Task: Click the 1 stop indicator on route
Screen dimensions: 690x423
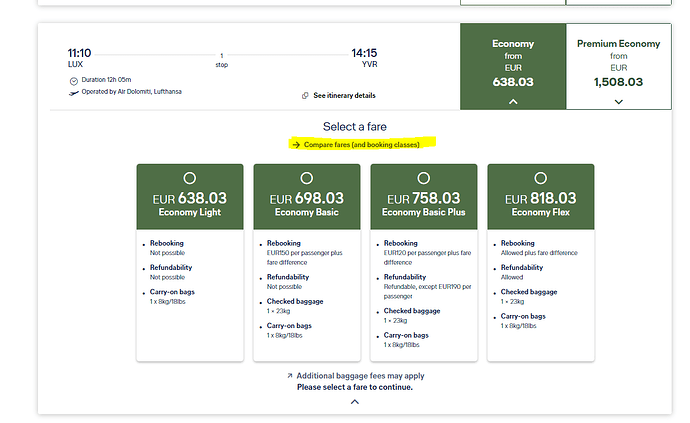Action: [x=222, y=60]
